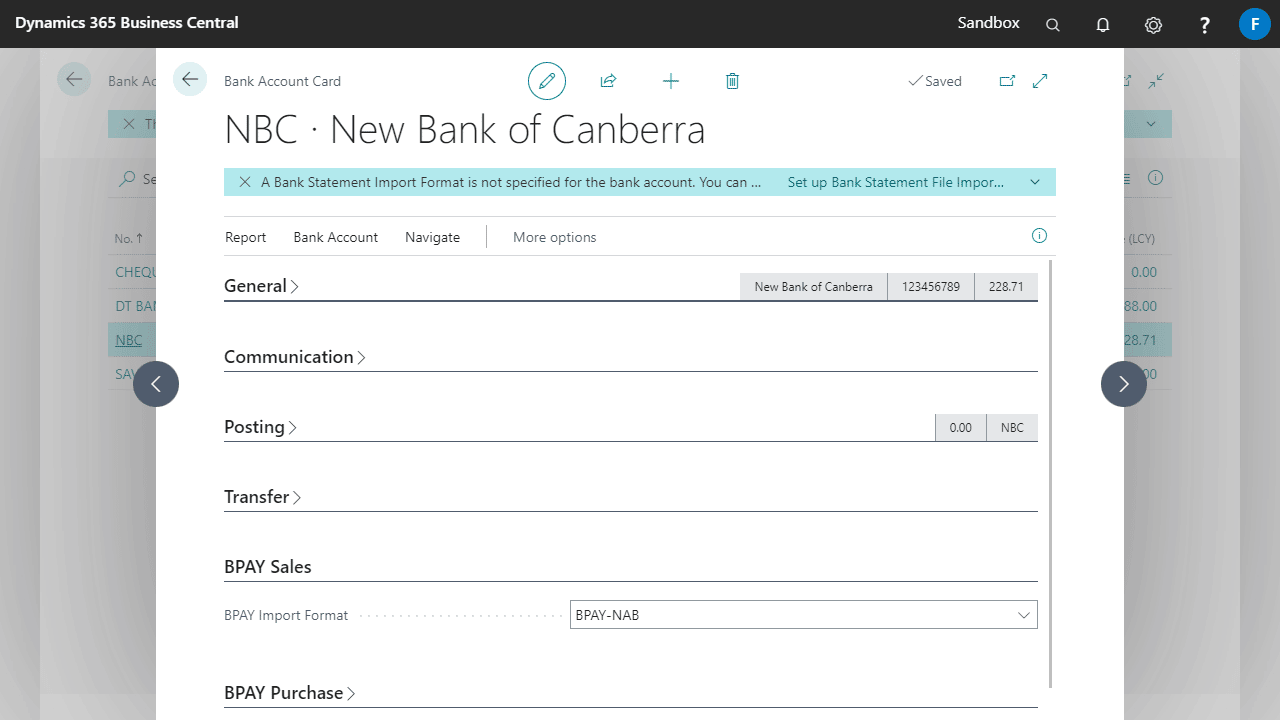The height and width of the screenshot is (720, 1280).
Task: Click the 228.71 balance summary
Action: pos(1006,287)
